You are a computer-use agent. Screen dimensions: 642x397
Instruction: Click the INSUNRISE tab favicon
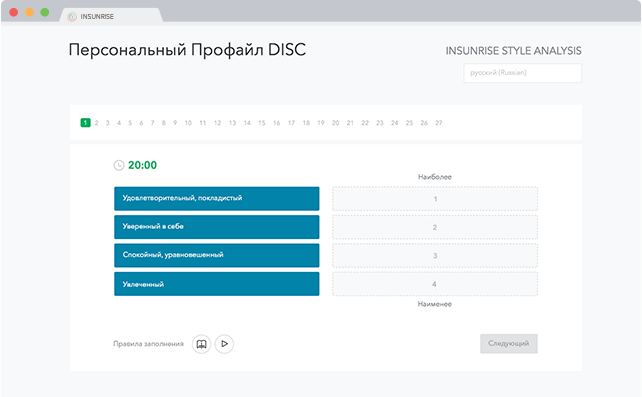(72, 16)
